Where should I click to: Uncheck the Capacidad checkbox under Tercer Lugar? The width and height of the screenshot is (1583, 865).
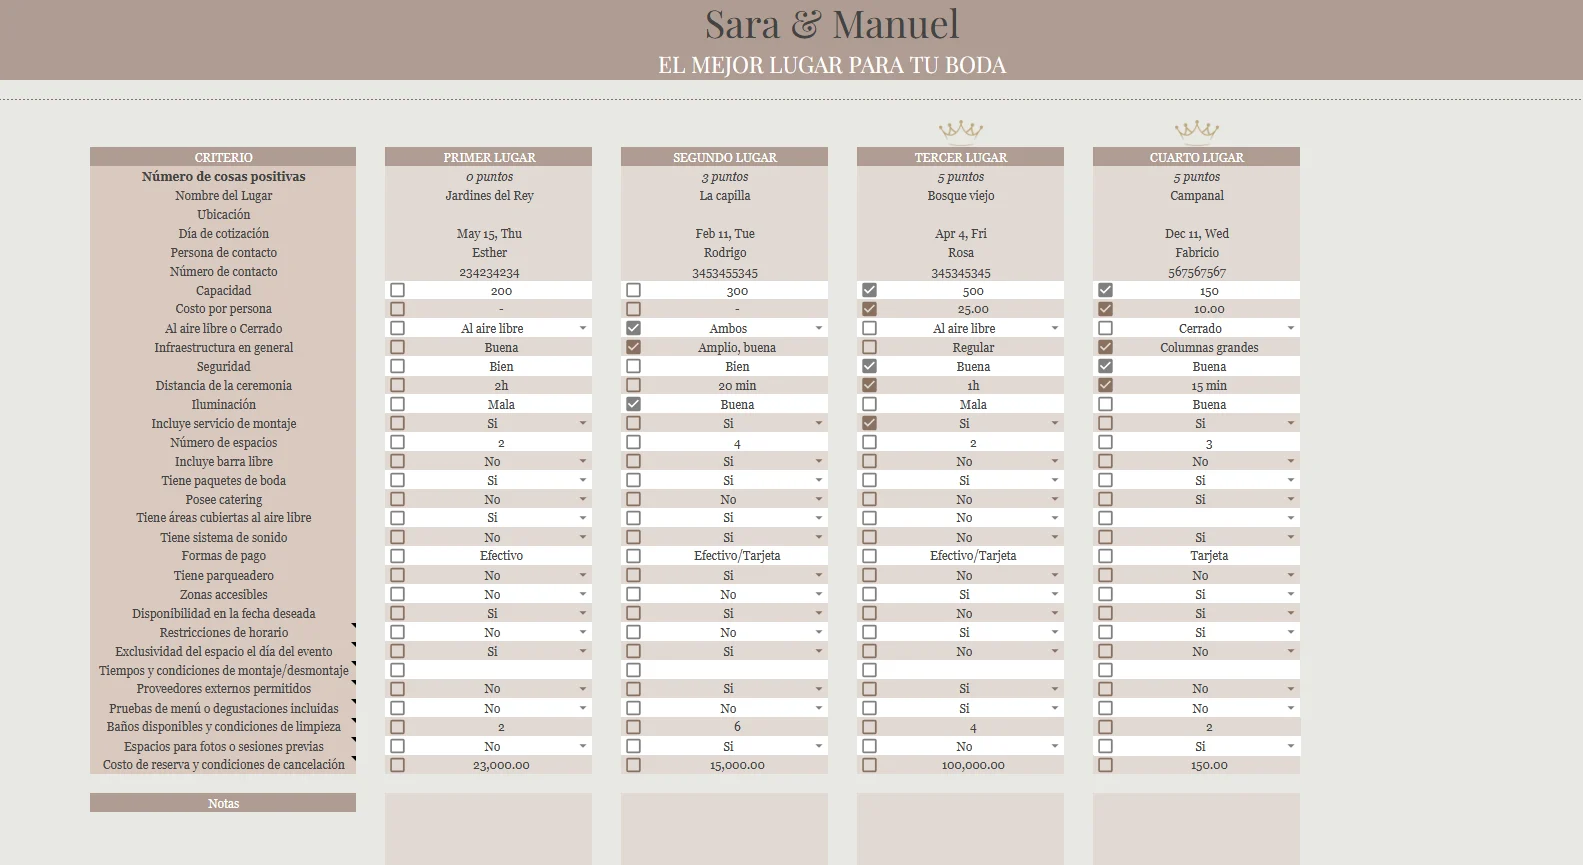[x=869, y=290]
